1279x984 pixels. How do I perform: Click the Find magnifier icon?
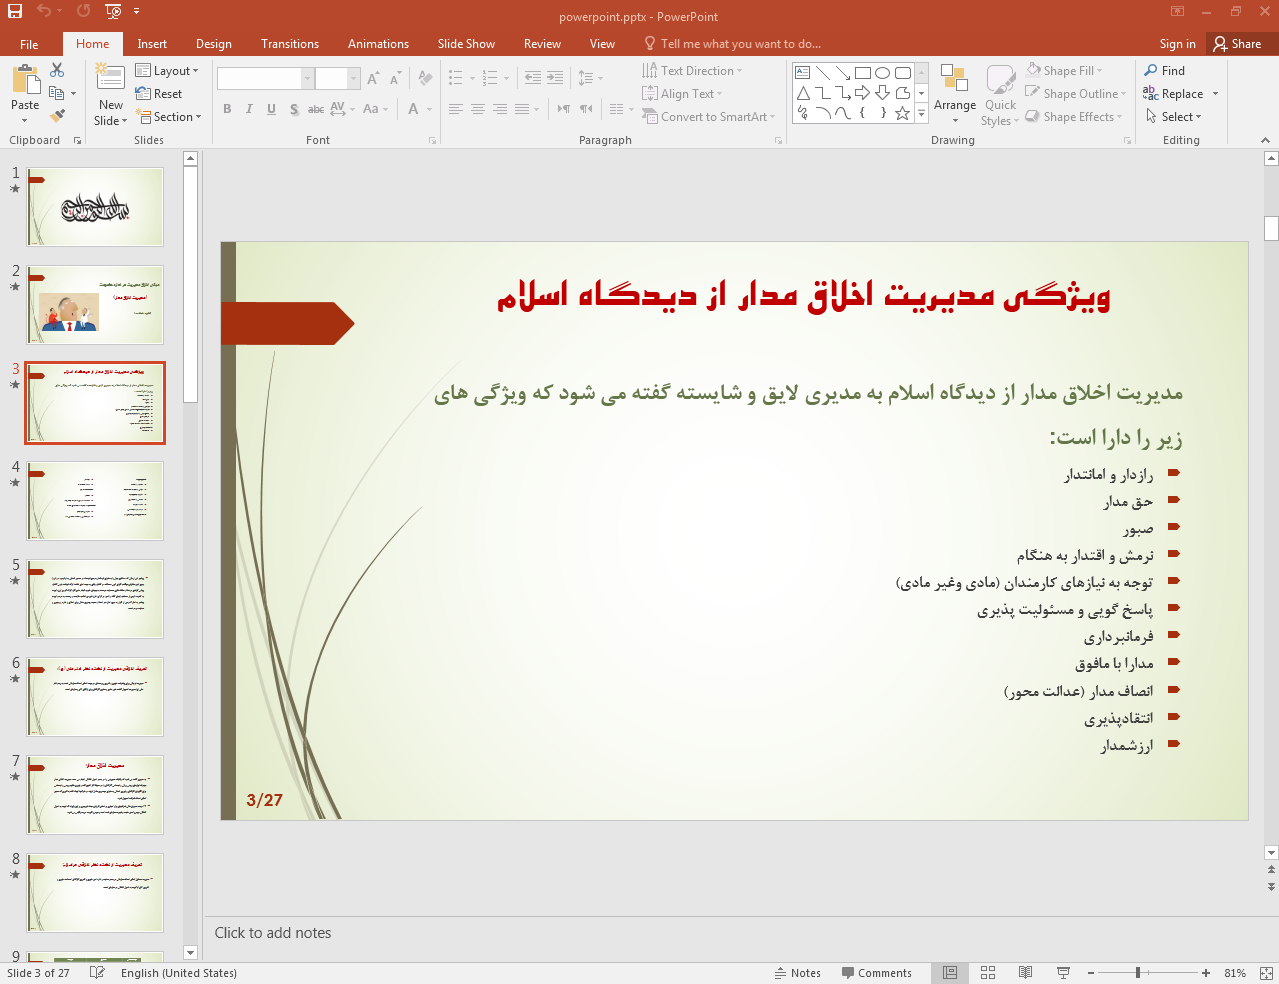[1151, 70]
